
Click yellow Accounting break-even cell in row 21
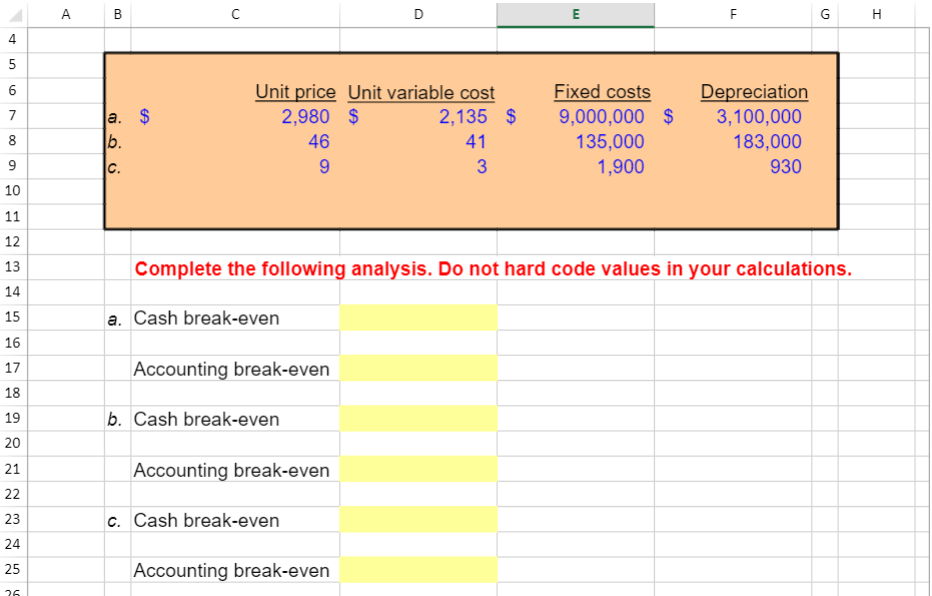click(418, 469)
